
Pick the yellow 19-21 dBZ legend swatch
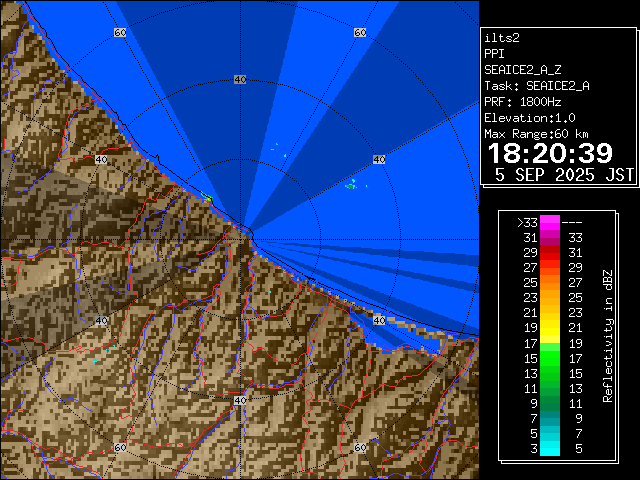(550, 328)
